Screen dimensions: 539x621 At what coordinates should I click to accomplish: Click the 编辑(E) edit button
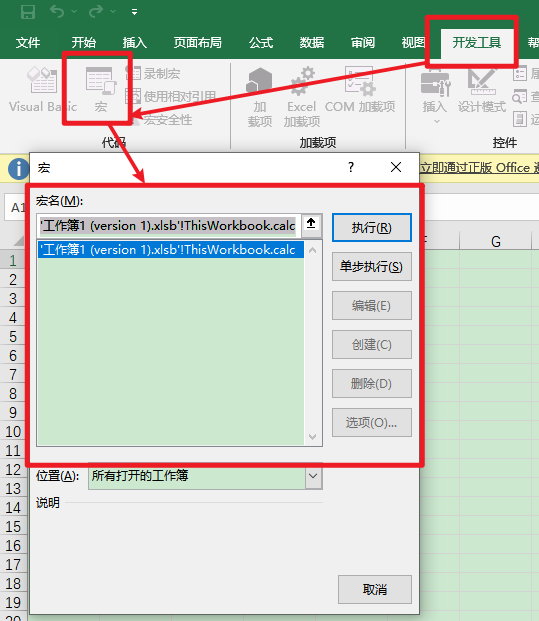point(371,305)
